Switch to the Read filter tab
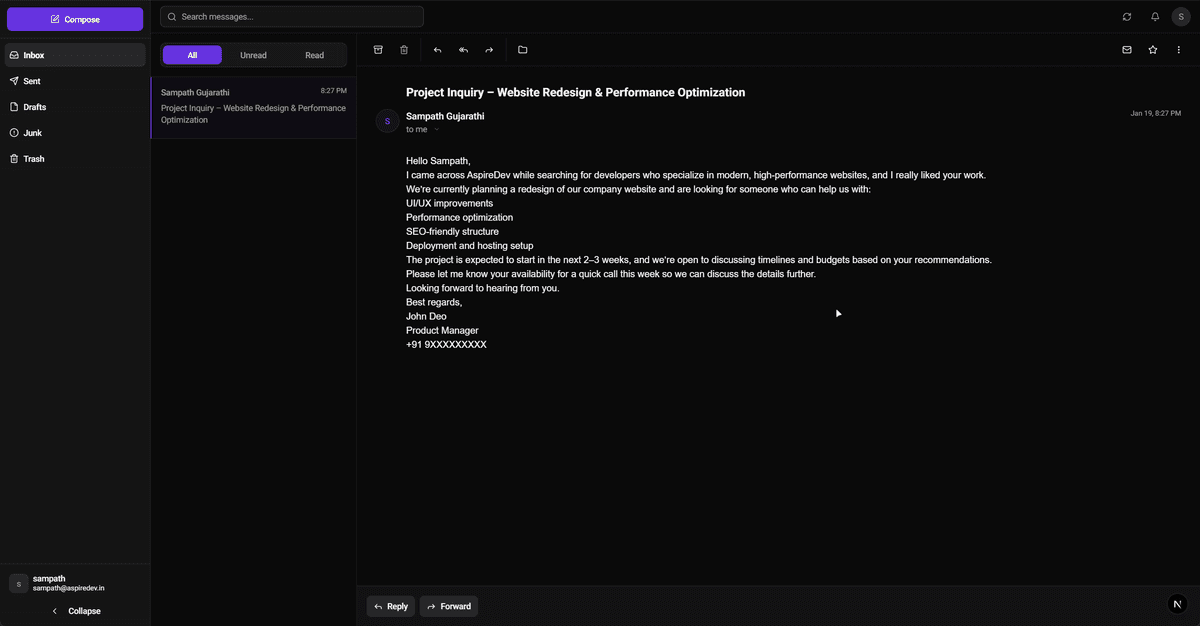 [x=314, y=55]
